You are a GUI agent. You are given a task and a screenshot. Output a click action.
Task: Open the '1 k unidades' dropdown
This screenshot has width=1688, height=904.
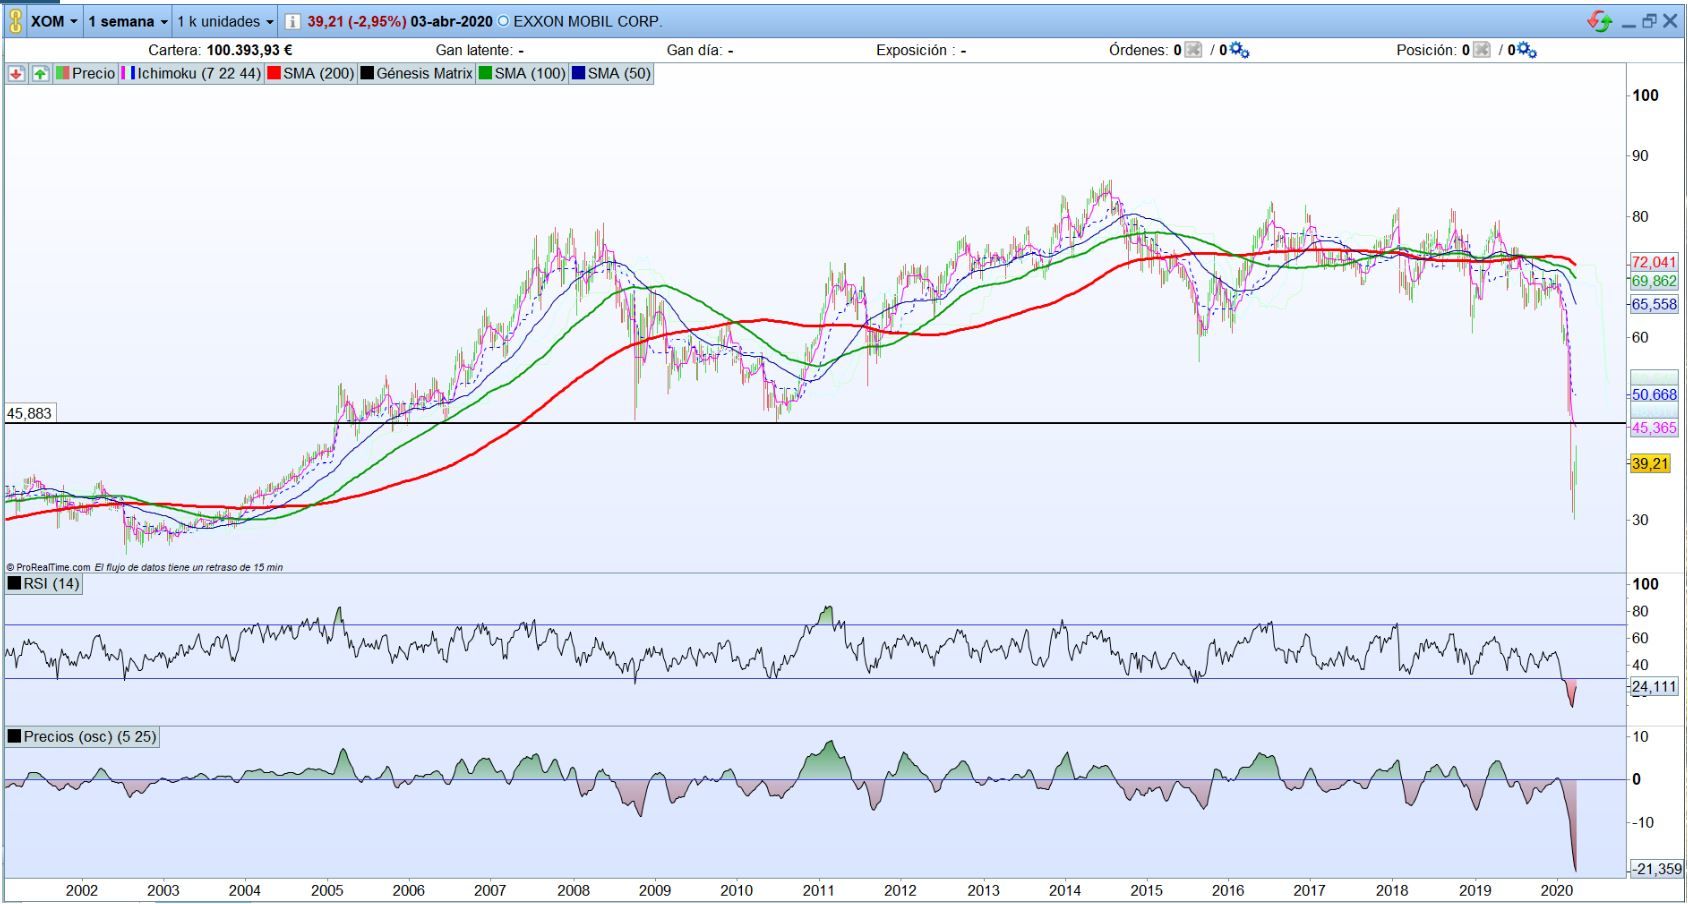tap(225, 21)
